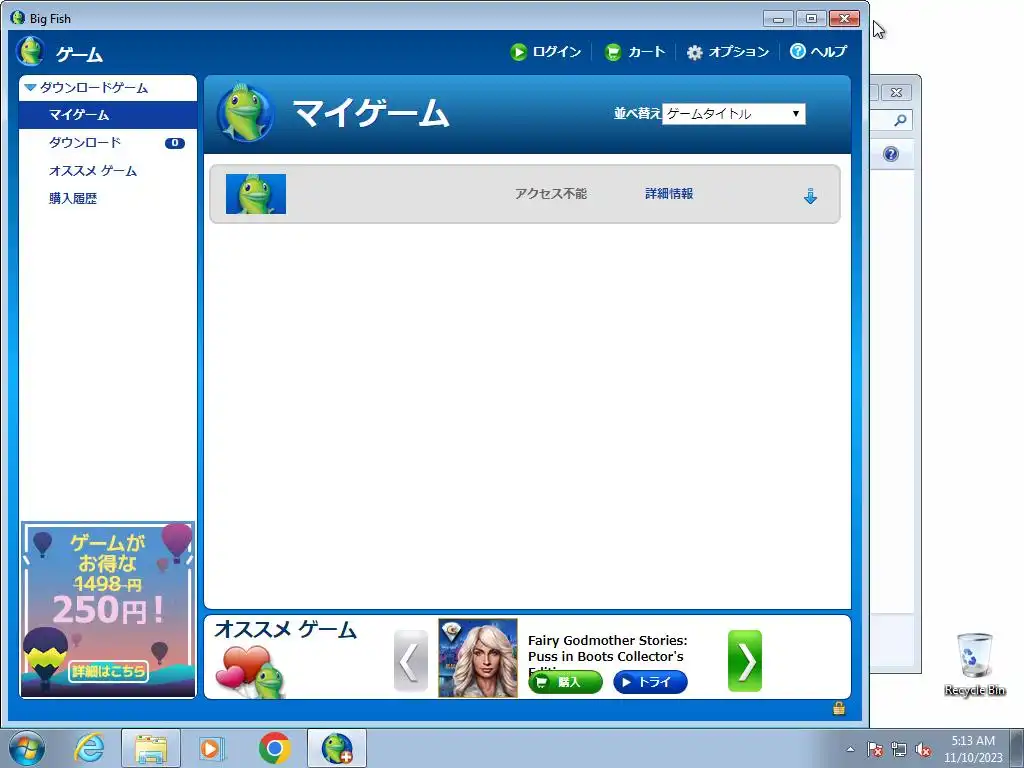Click Action Center flag tray icon
Image resolution: width=1024 pixels, height=768 pixels.
pos(875,750)
